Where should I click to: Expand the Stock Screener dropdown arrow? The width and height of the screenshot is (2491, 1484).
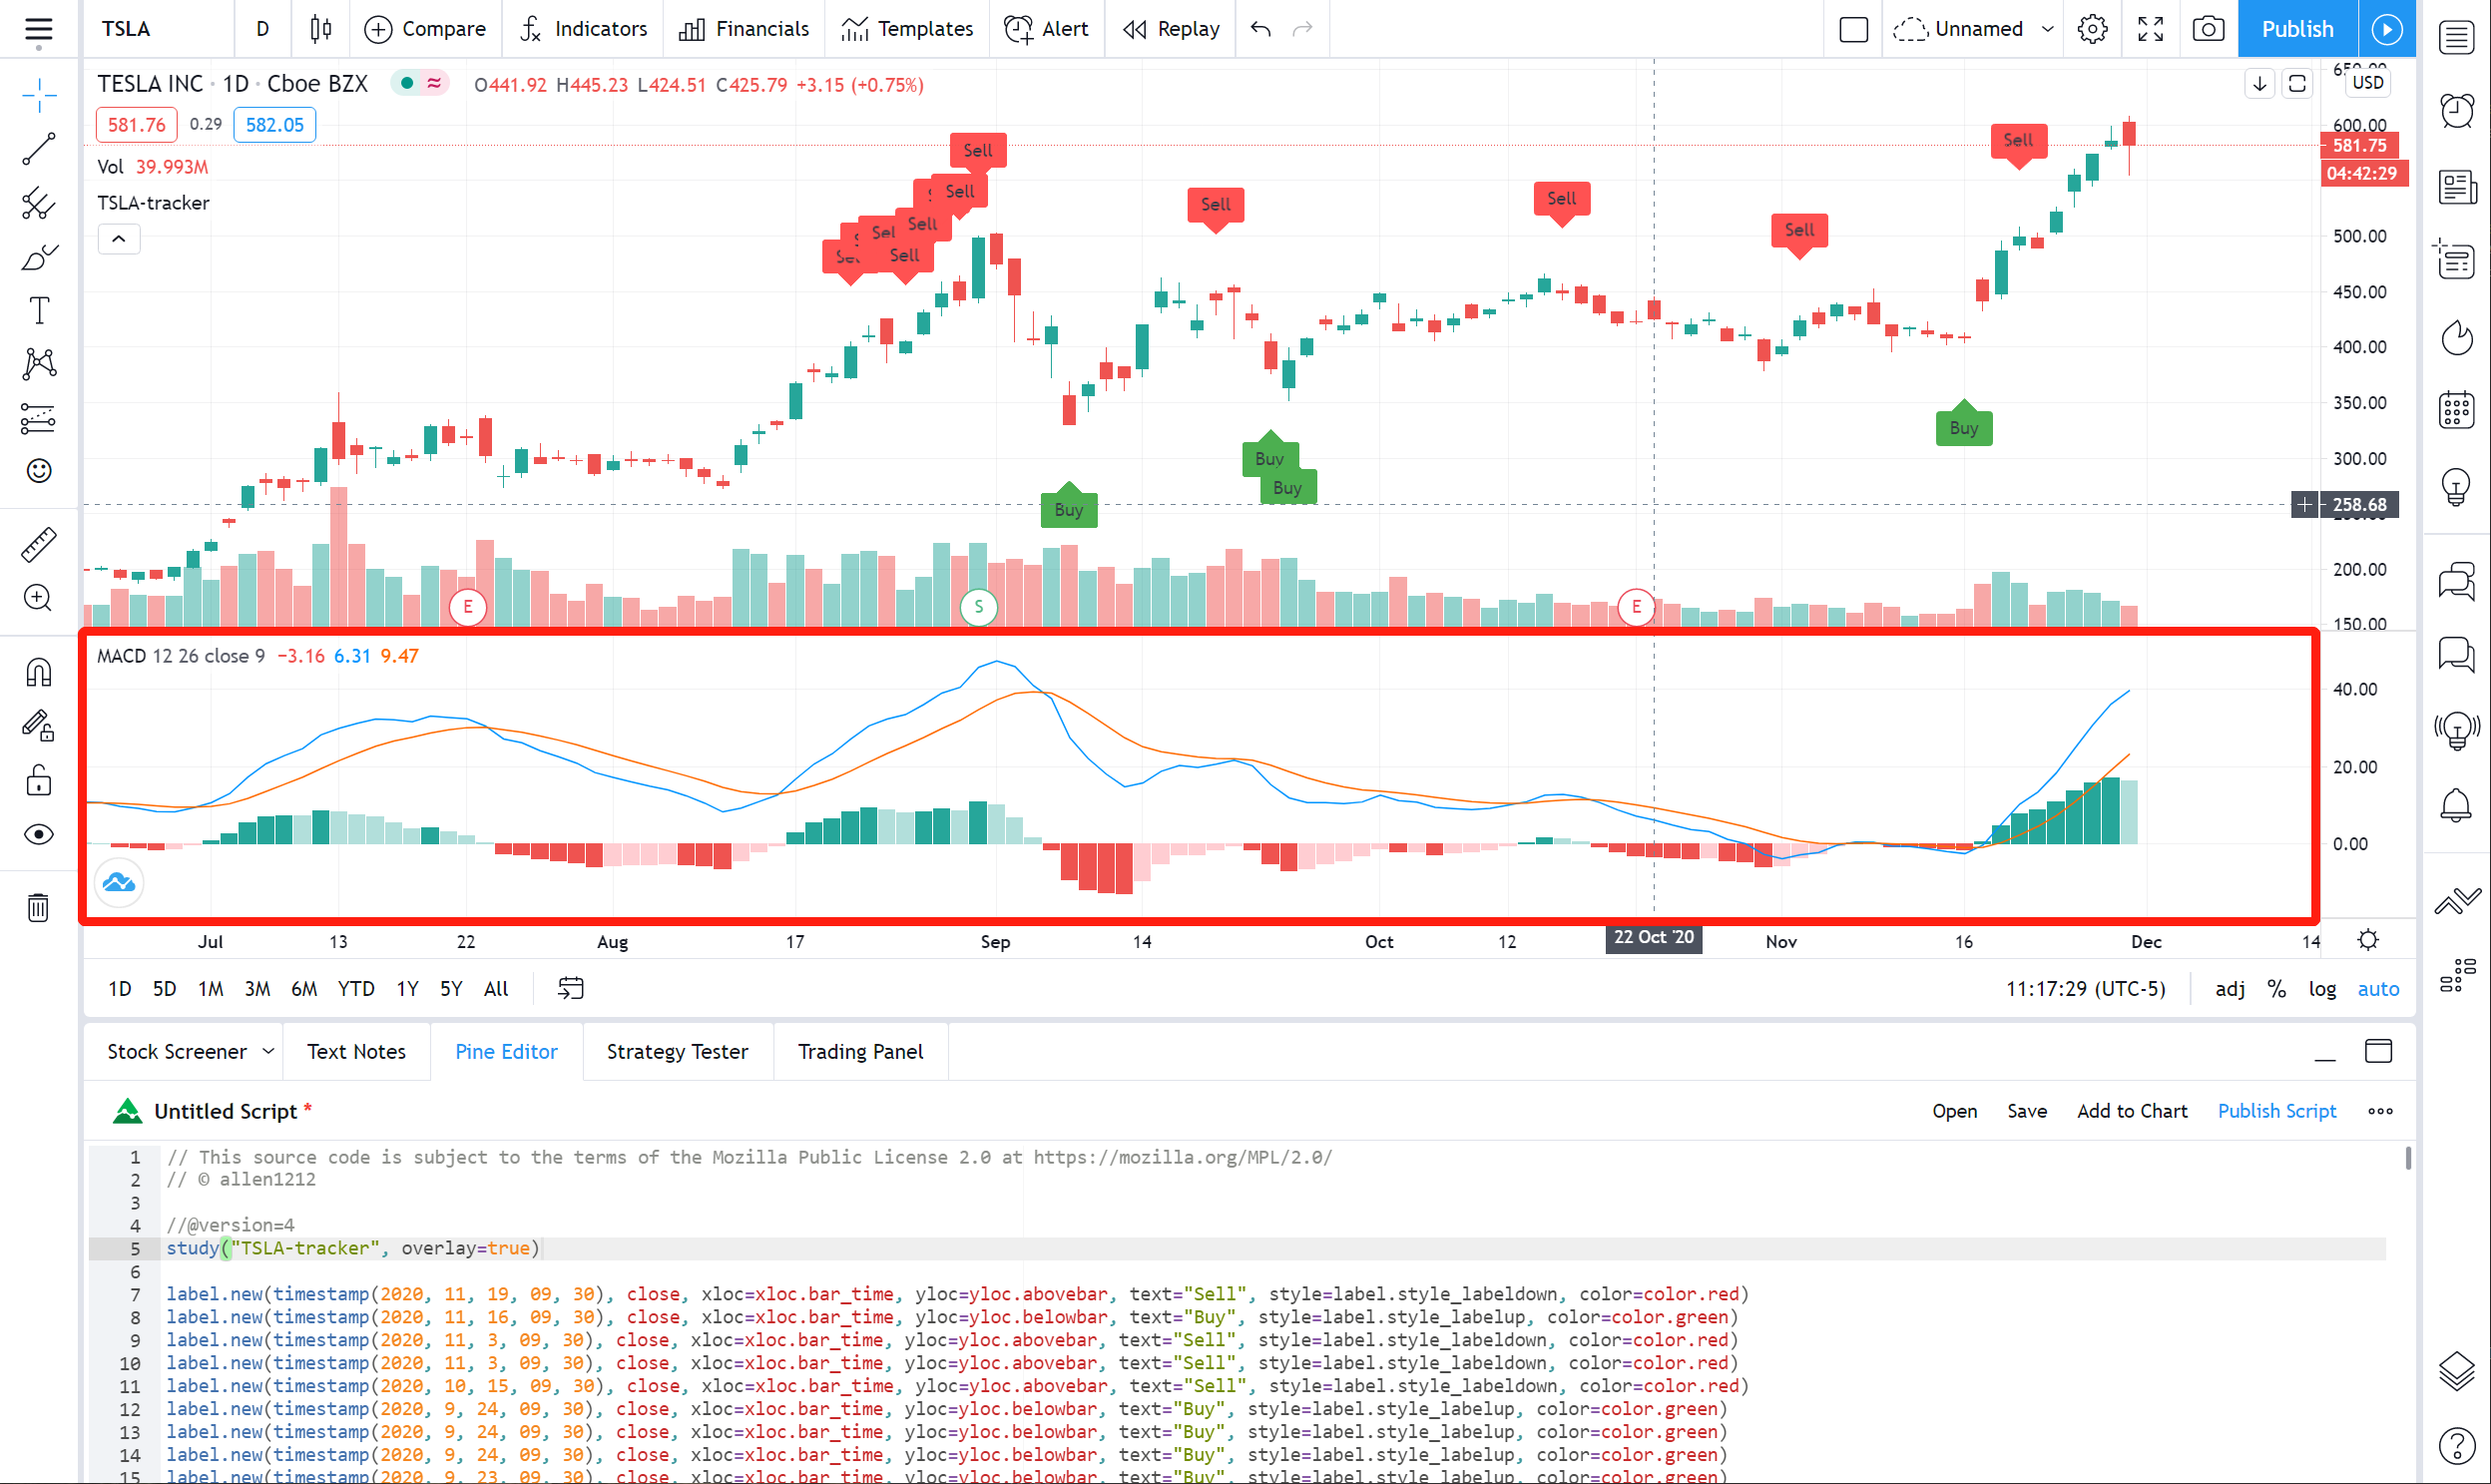tap(268, 1051)
